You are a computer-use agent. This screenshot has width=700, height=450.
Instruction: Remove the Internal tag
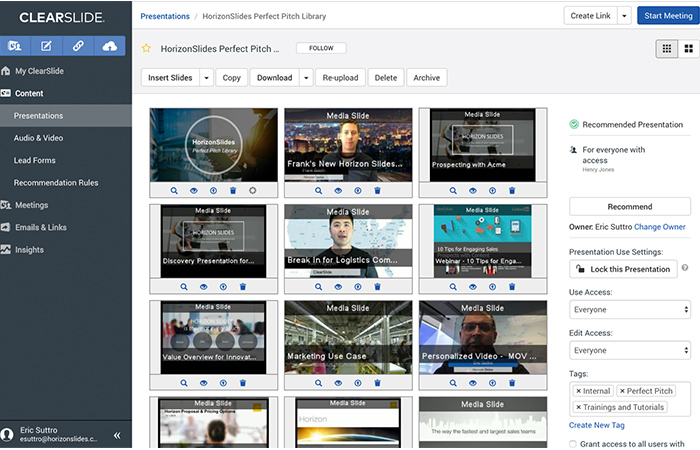coord(579,391)
